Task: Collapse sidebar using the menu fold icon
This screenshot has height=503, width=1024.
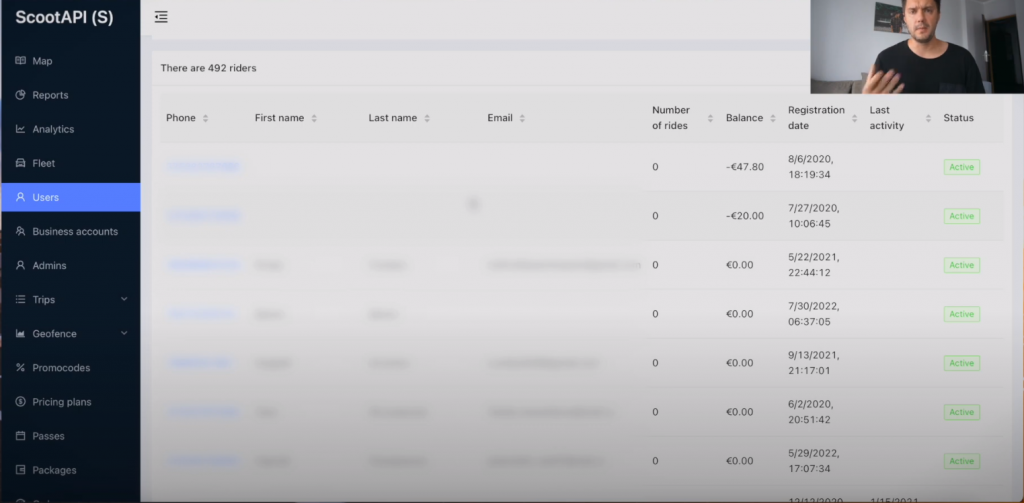Action: click(161, 17)
